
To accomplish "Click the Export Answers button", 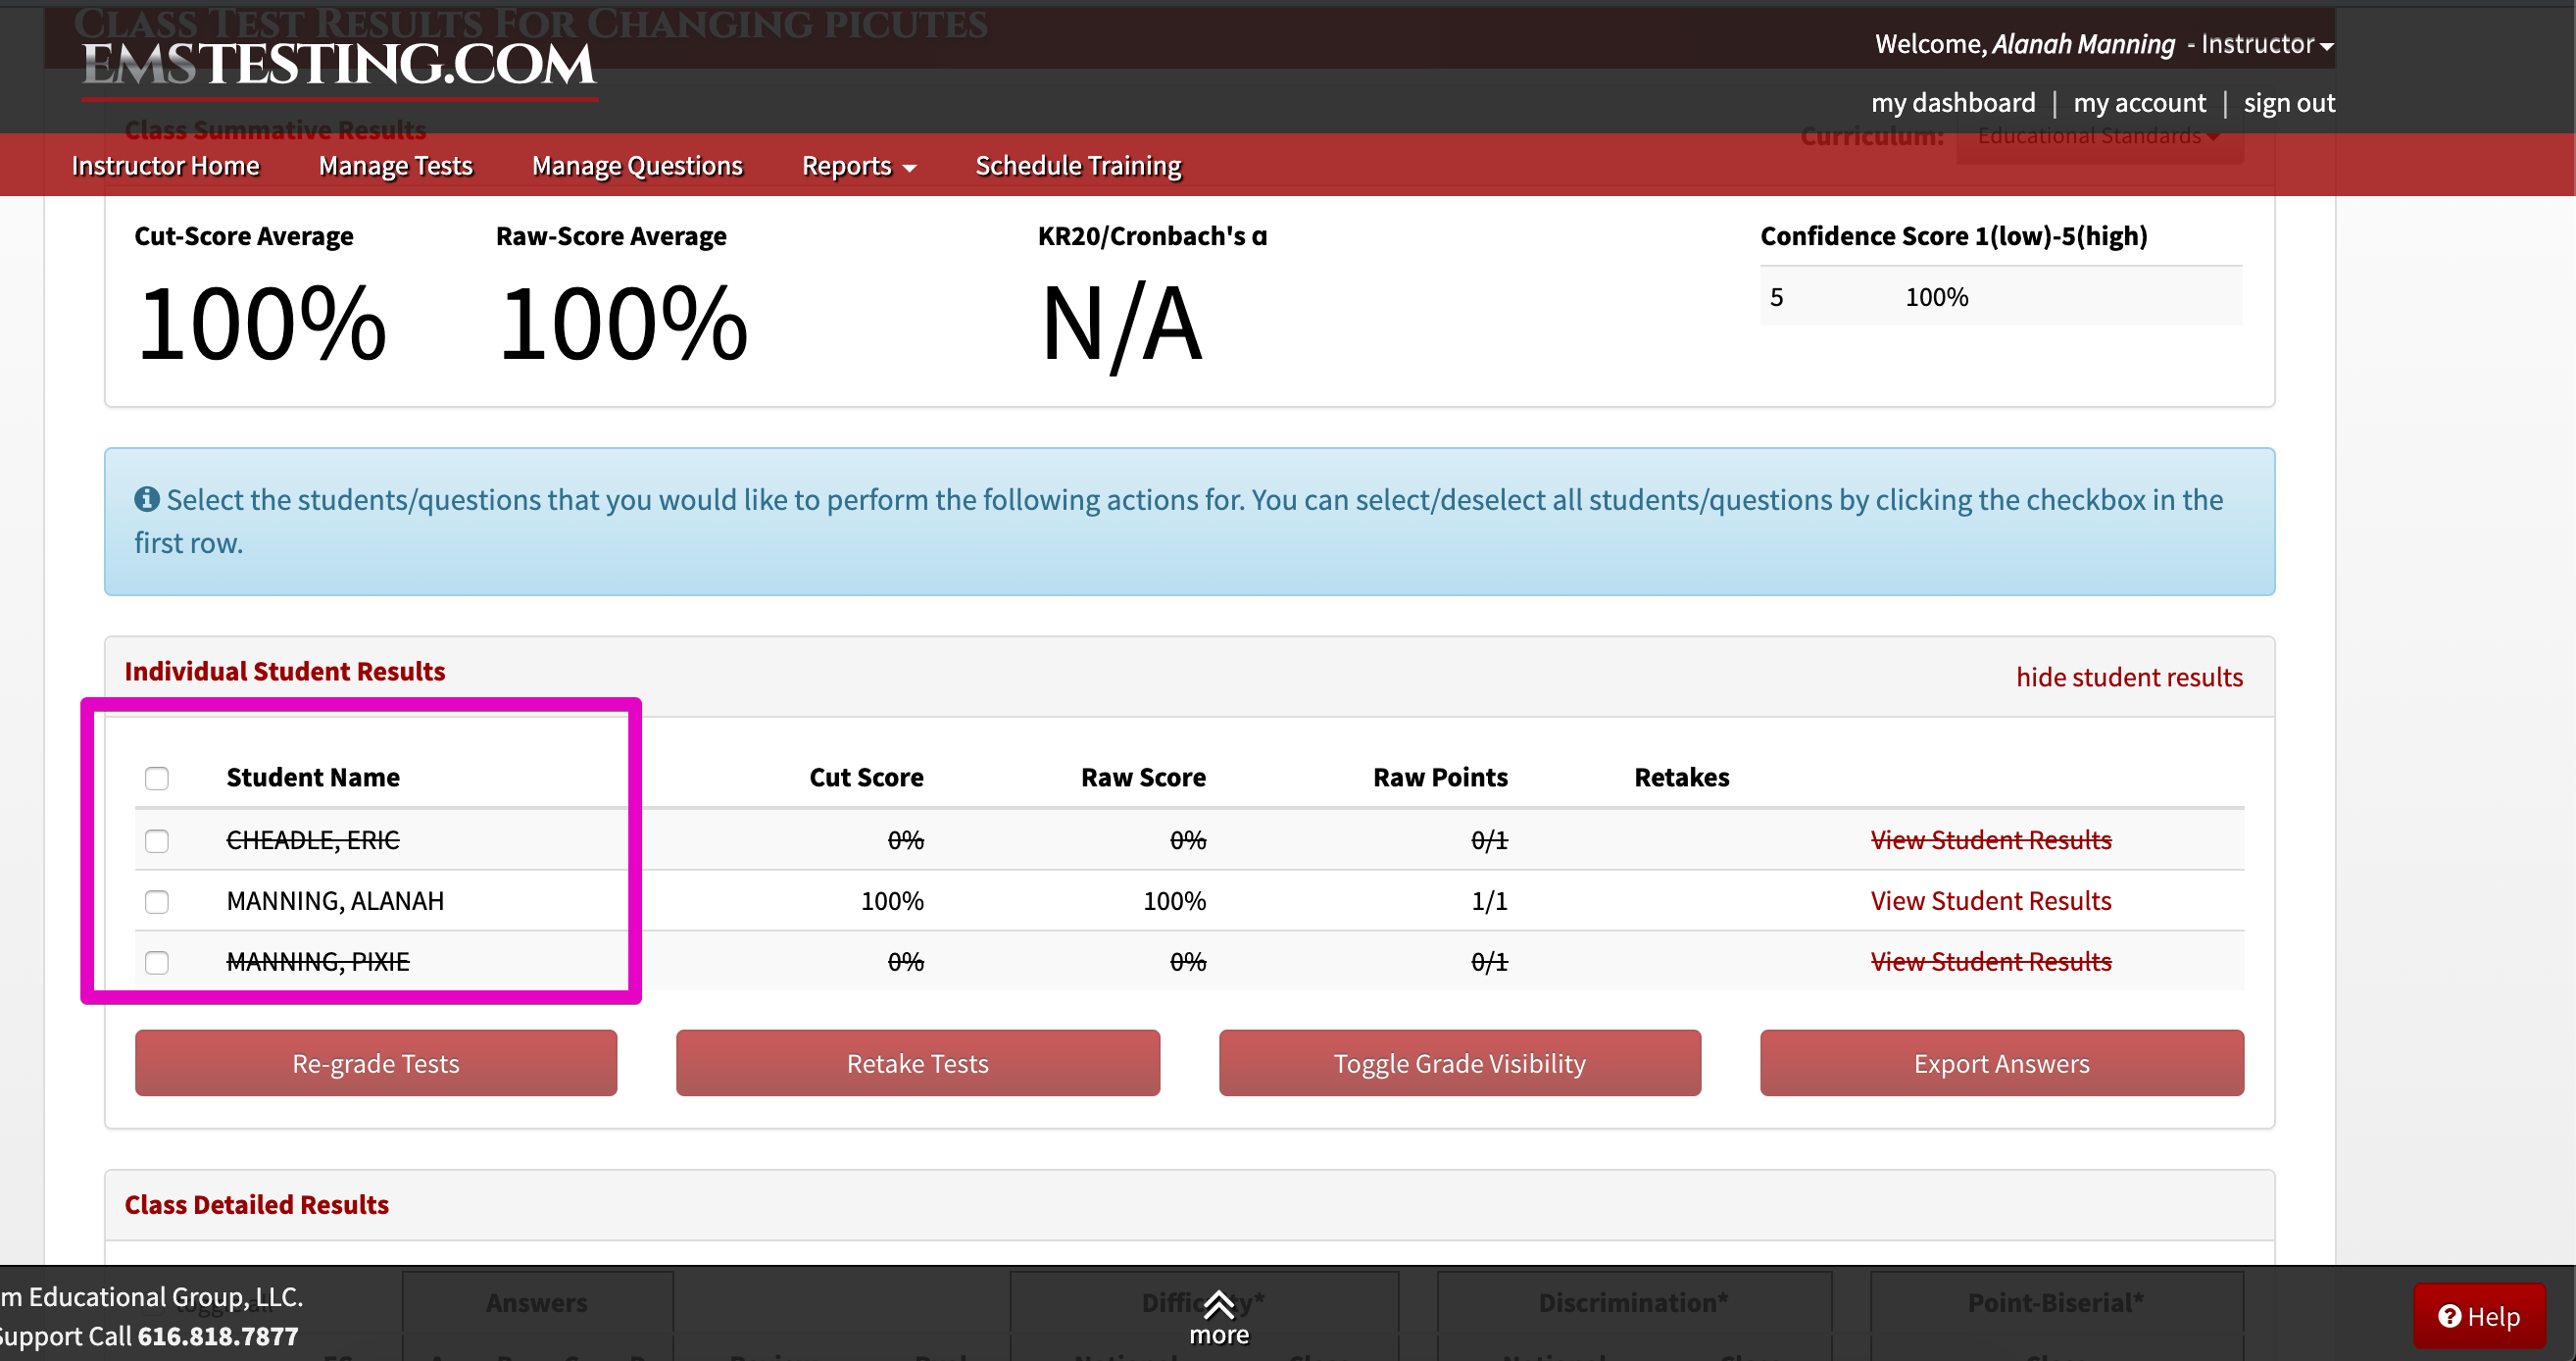I will click(2002, 1063).
